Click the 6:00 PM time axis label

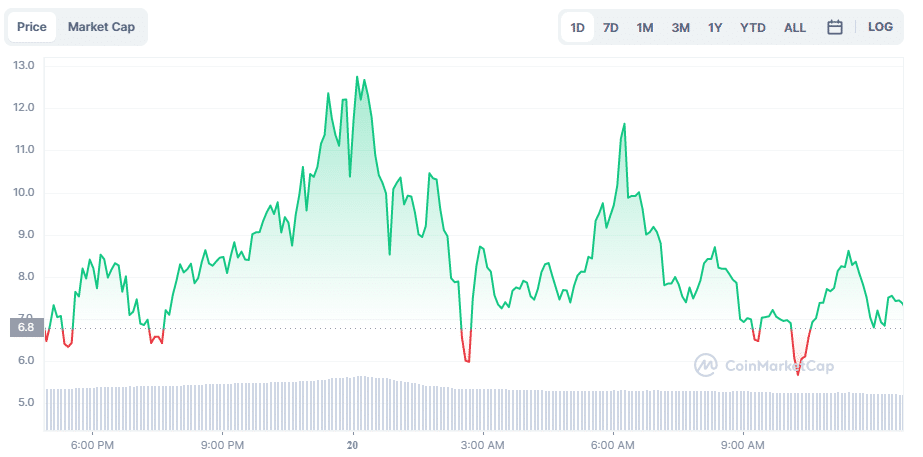click(94, 444)
